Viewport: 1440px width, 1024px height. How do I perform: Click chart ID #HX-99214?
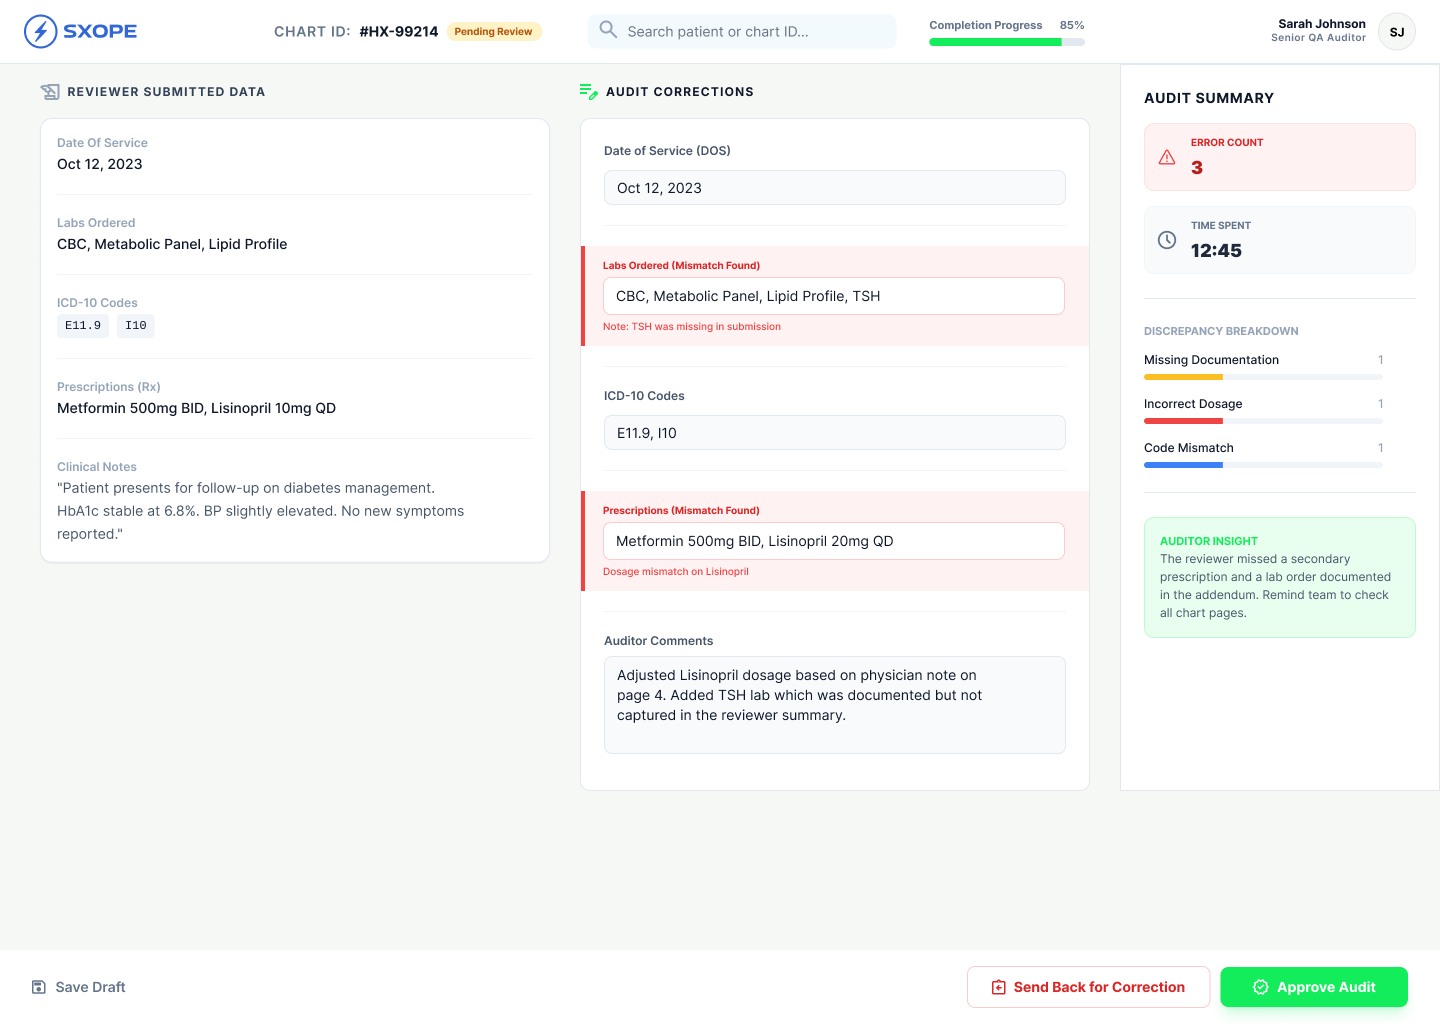point(399,31)
